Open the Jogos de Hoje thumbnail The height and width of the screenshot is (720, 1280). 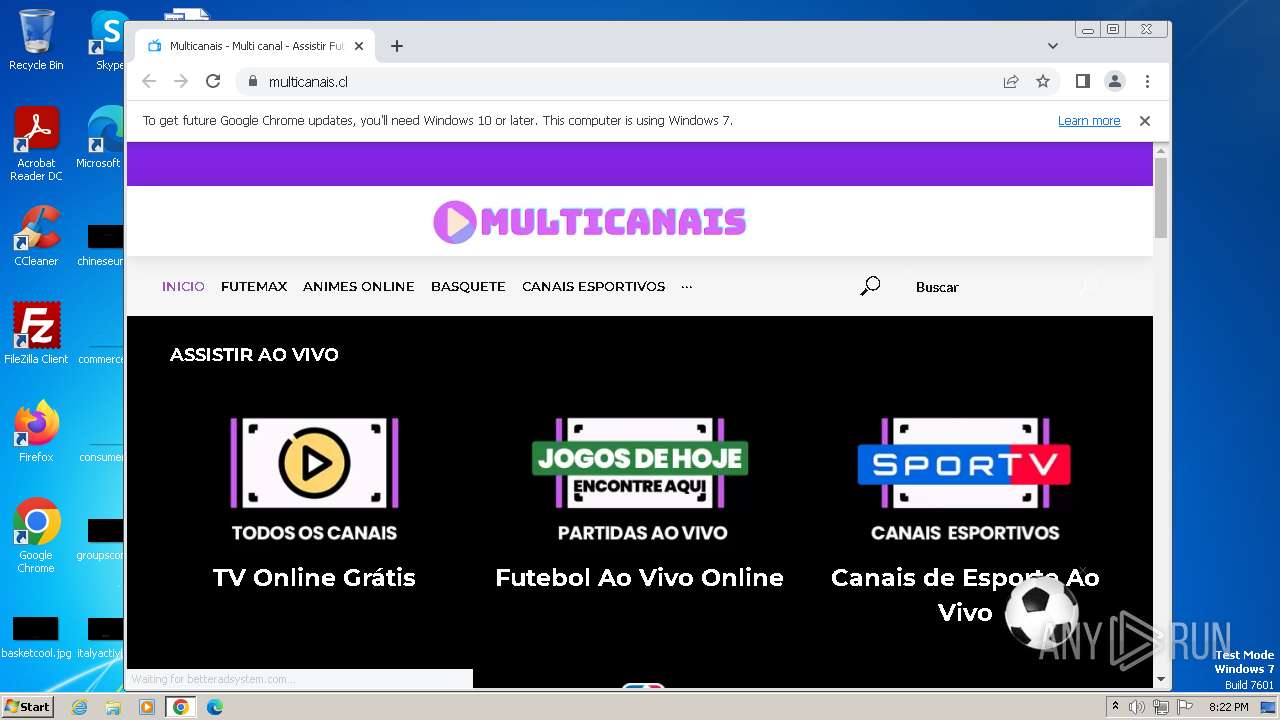tap(641, 479)
